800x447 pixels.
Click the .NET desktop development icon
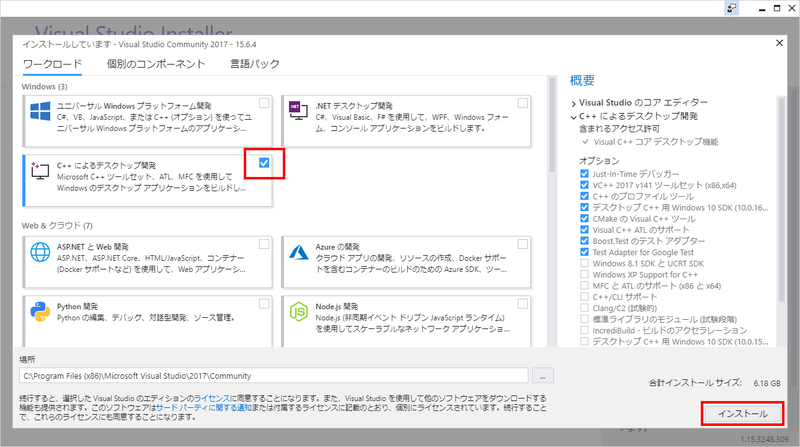click(x=298, y=110)
